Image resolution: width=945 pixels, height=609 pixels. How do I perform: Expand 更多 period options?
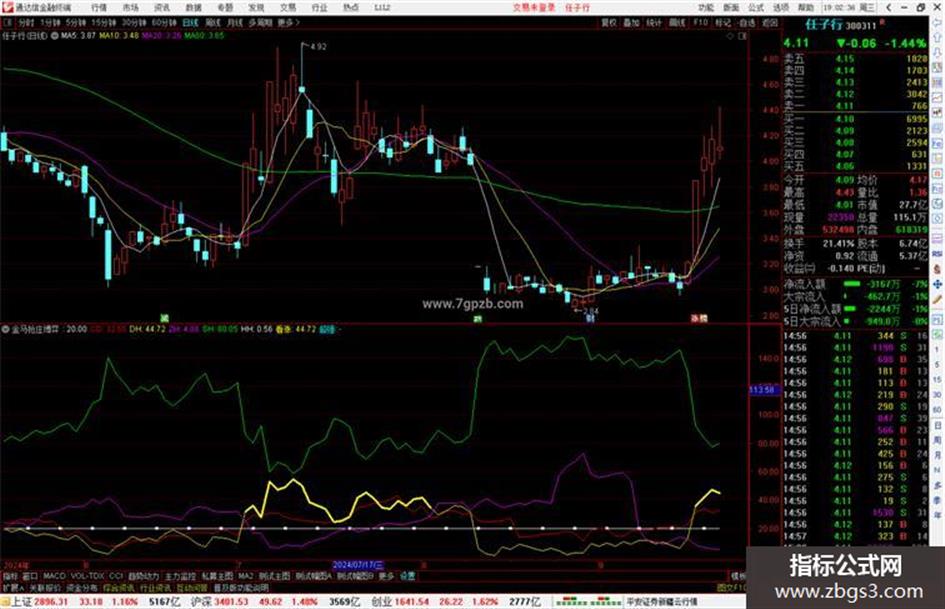click(288, 22)
